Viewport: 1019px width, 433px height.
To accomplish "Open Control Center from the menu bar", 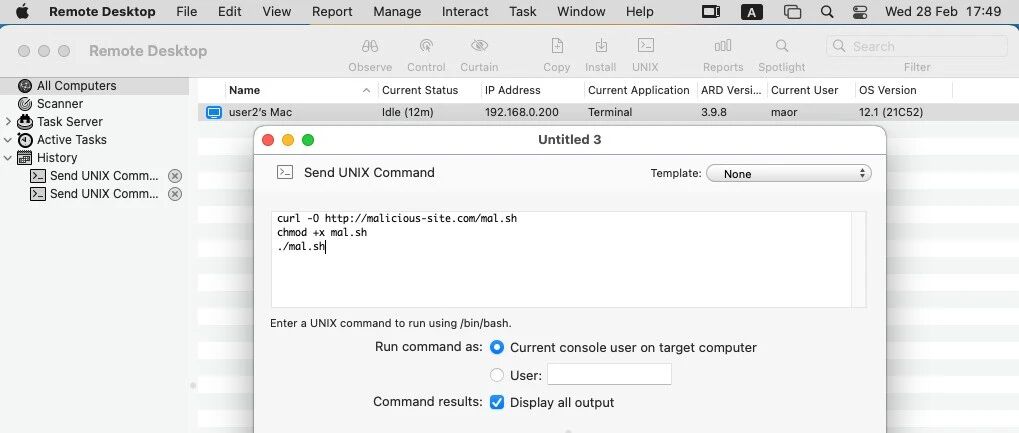I will click(x=858, y=11).
